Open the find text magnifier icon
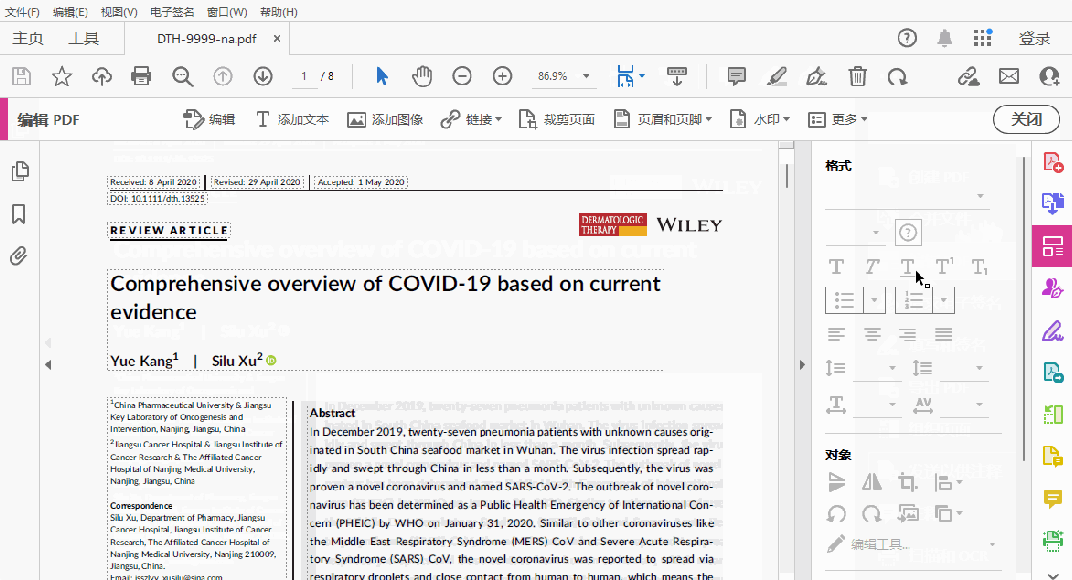 [x=183, y=76]
